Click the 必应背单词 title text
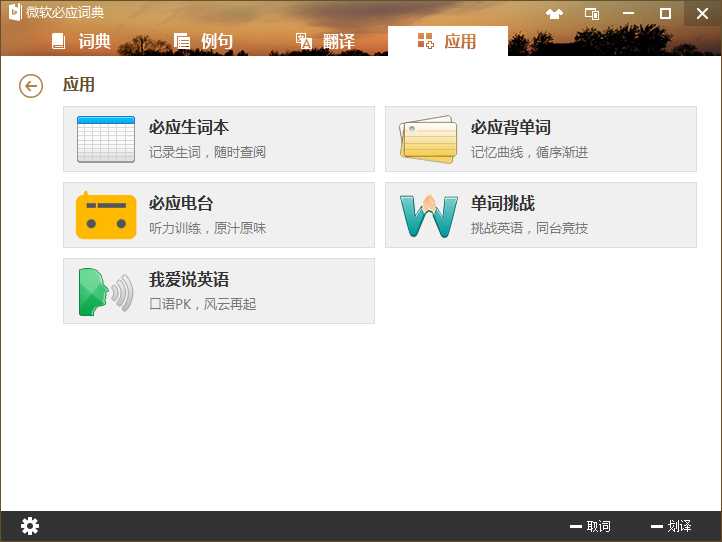This screenshot has width=722, height=542. coord(511,128)
